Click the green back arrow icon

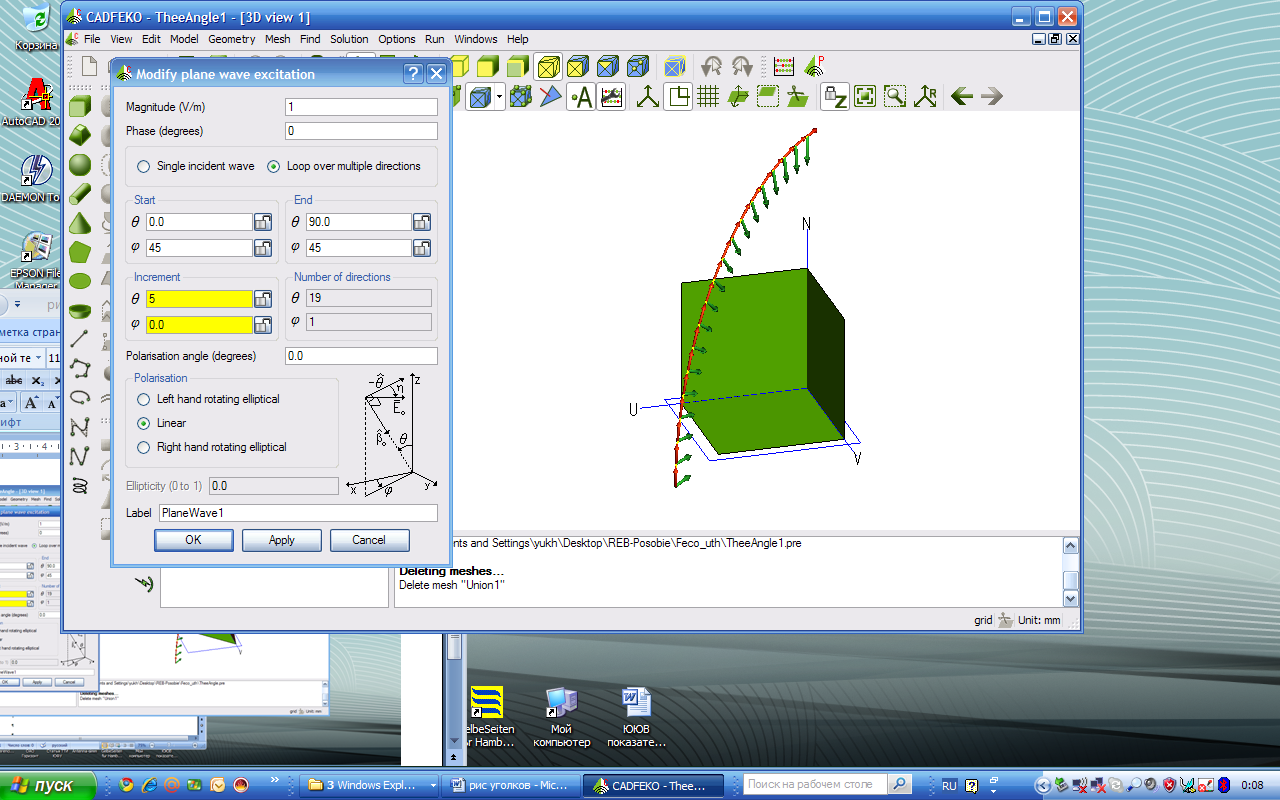click(x=962, y=97)
